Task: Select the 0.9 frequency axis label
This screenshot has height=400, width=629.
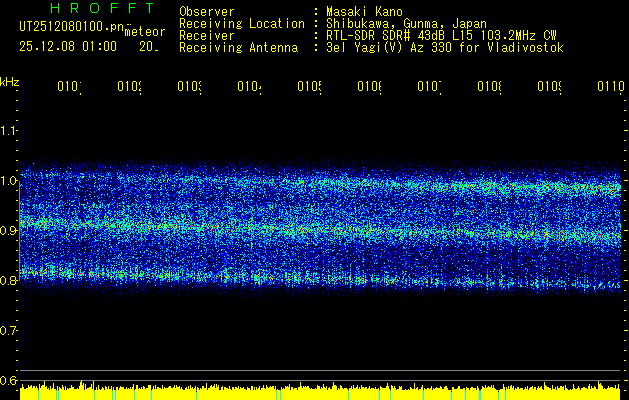Action: click(10, 231)
